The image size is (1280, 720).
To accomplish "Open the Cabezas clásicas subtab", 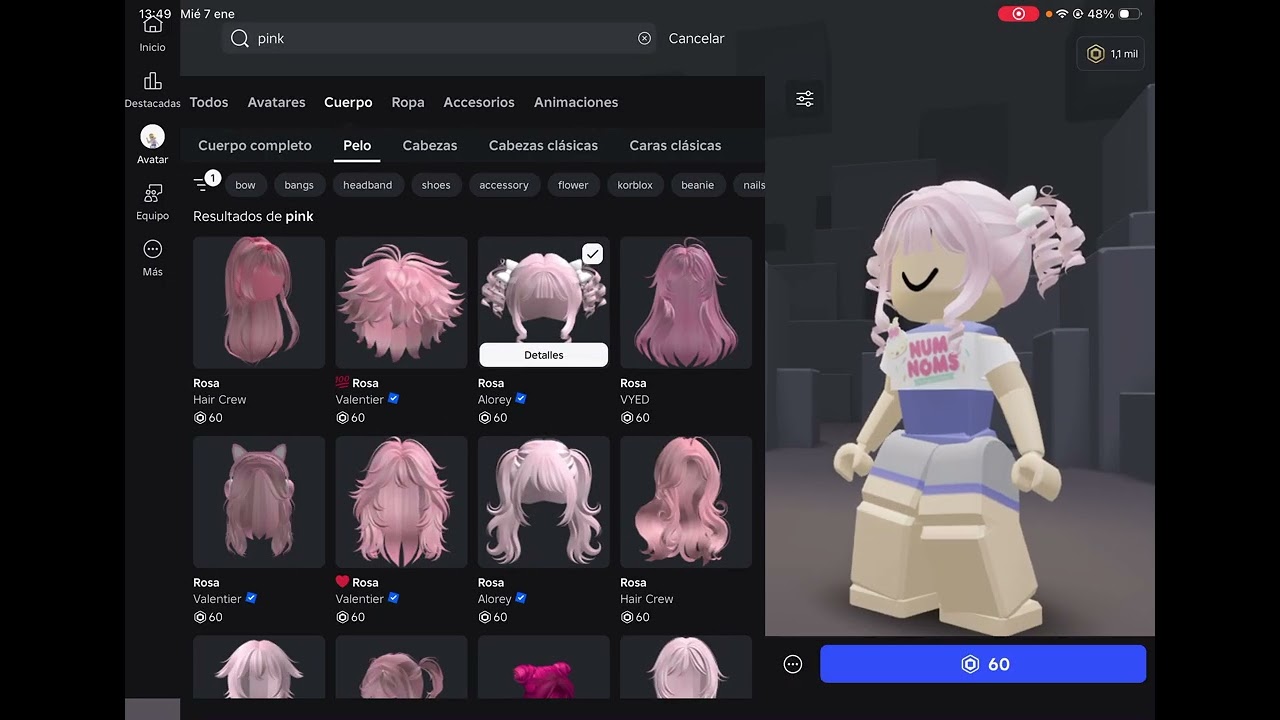I will [543, 145].
